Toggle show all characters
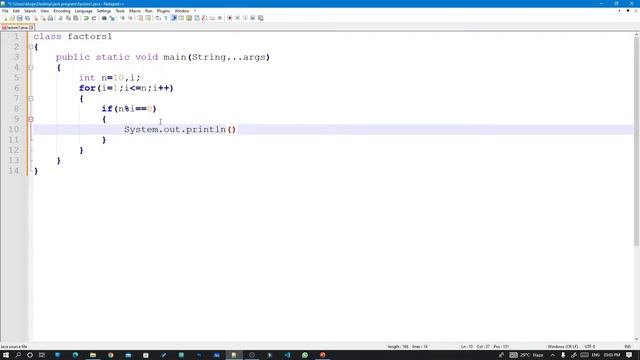 (165, 18)
